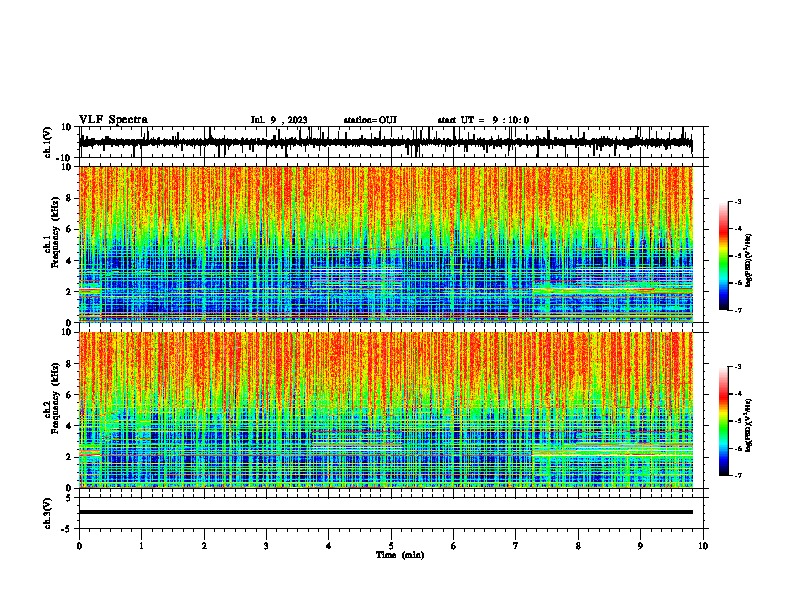Select the date text 'Jul 9, 2023'
The height and width of the screenshot is (612, 792).
279,120
